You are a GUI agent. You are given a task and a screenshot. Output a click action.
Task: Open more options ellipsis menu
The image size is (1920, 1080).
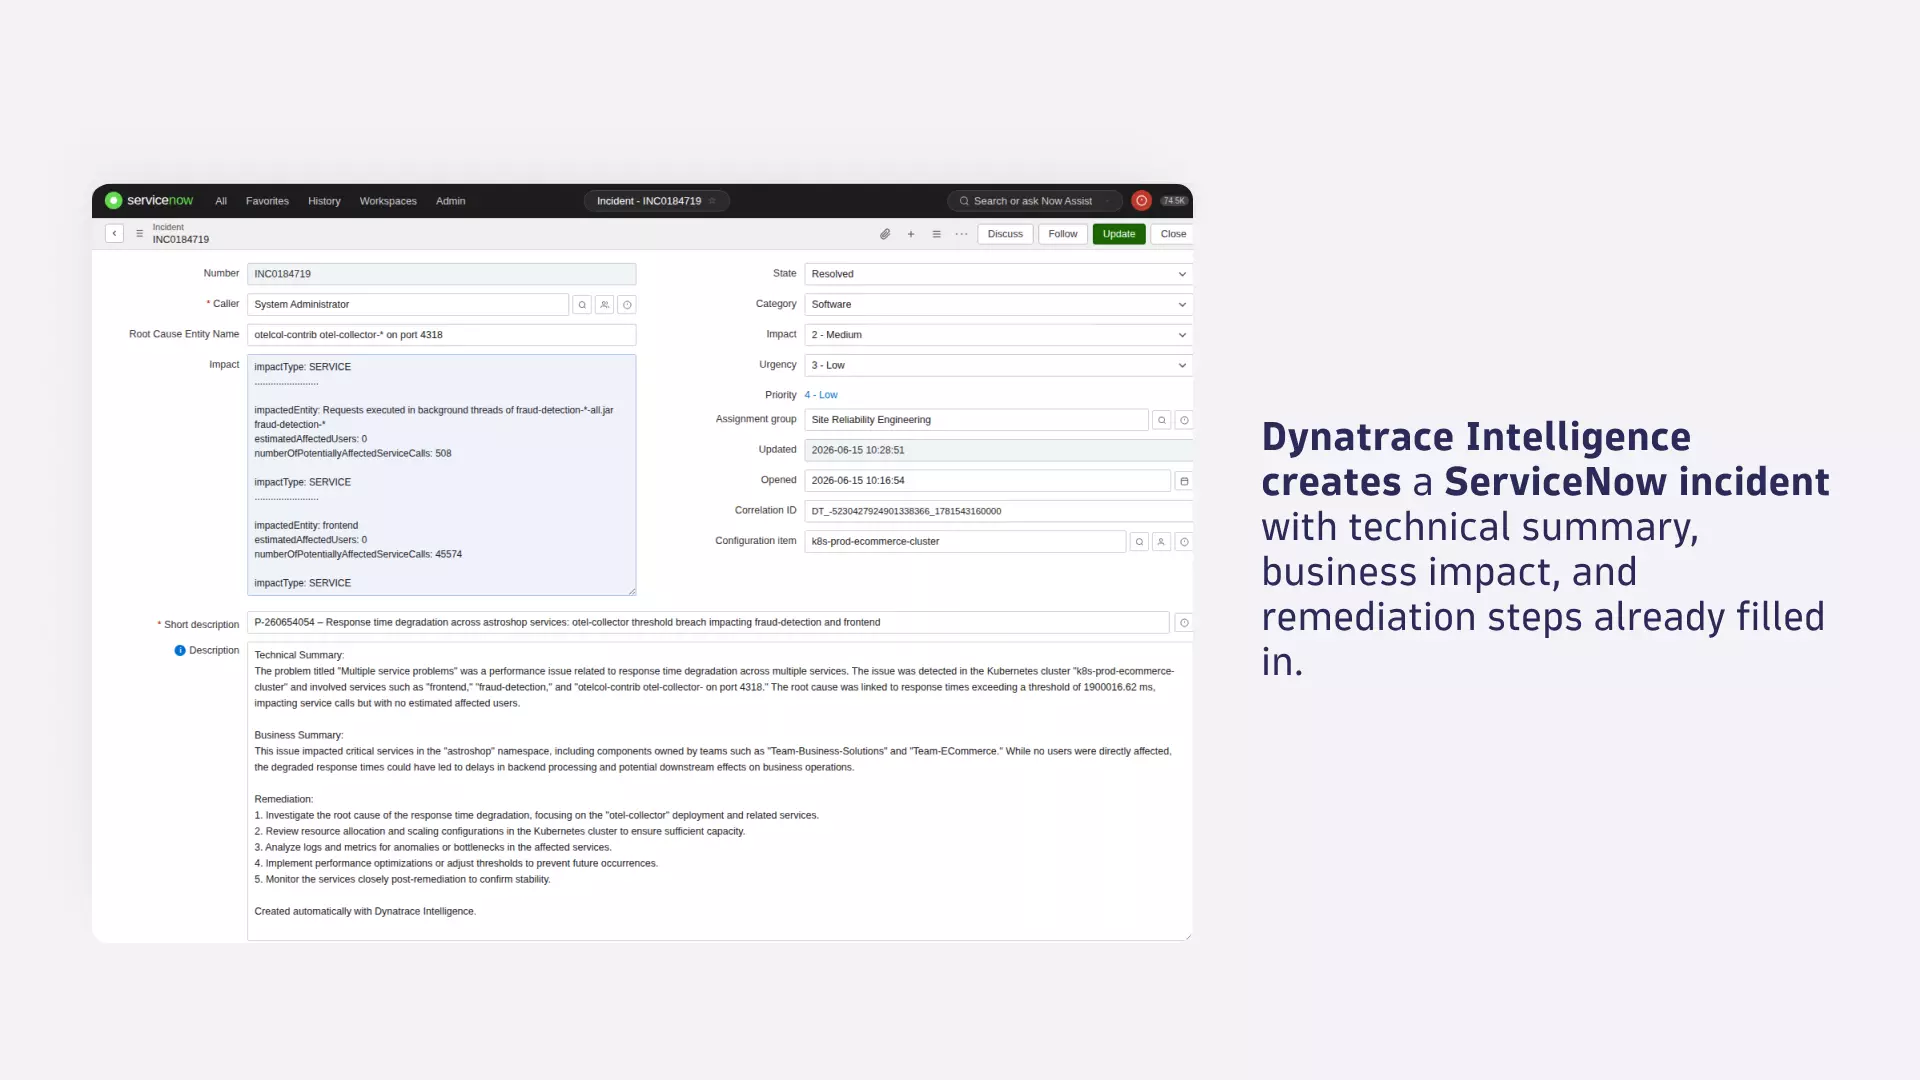click(961, 234)
